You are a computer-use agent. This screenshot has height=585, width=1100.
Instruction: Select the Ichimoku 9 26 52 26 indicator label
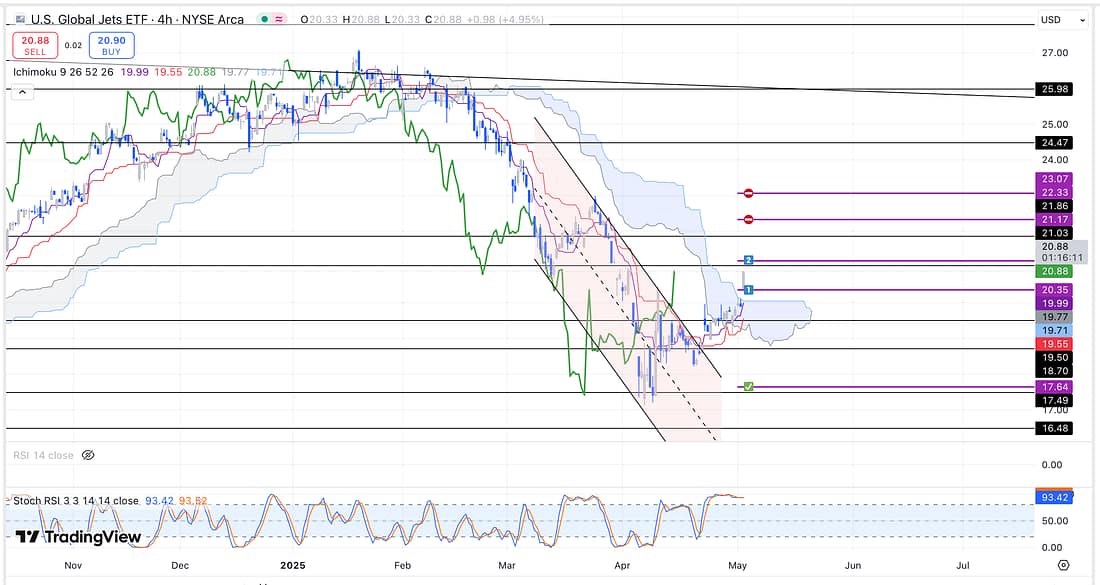(68, 72)
